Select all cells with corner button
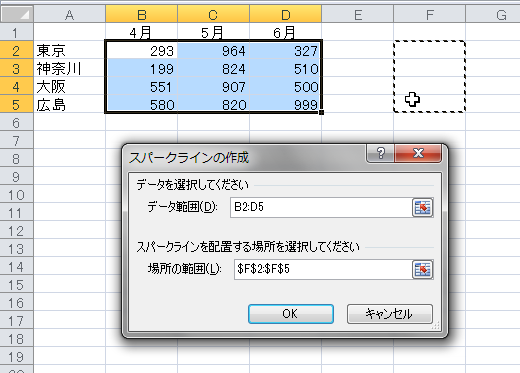This screenshot has height=373, width=520. click(x=17, y=15)
